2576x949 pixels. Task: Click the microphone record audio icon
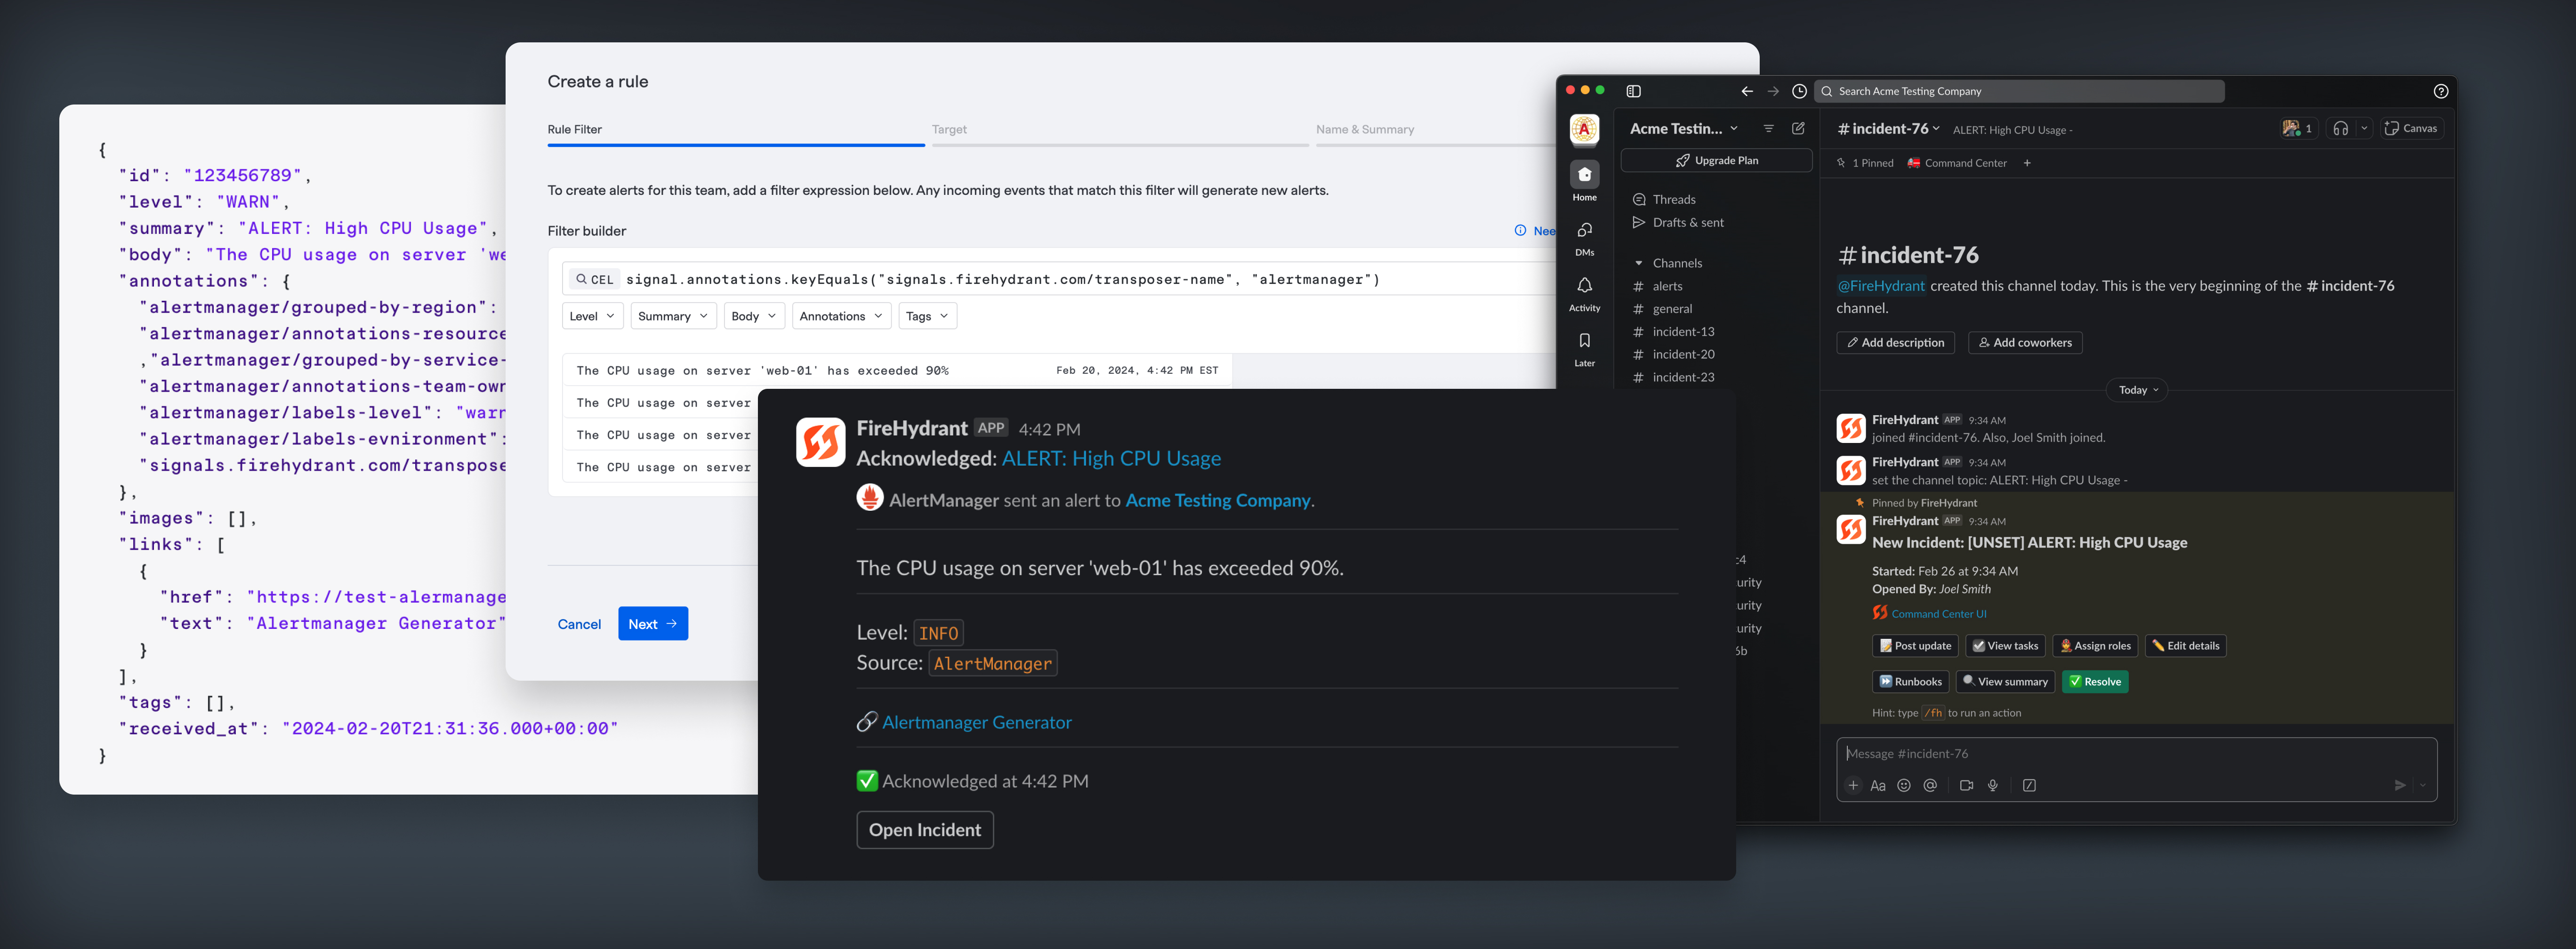(1993, 785)
